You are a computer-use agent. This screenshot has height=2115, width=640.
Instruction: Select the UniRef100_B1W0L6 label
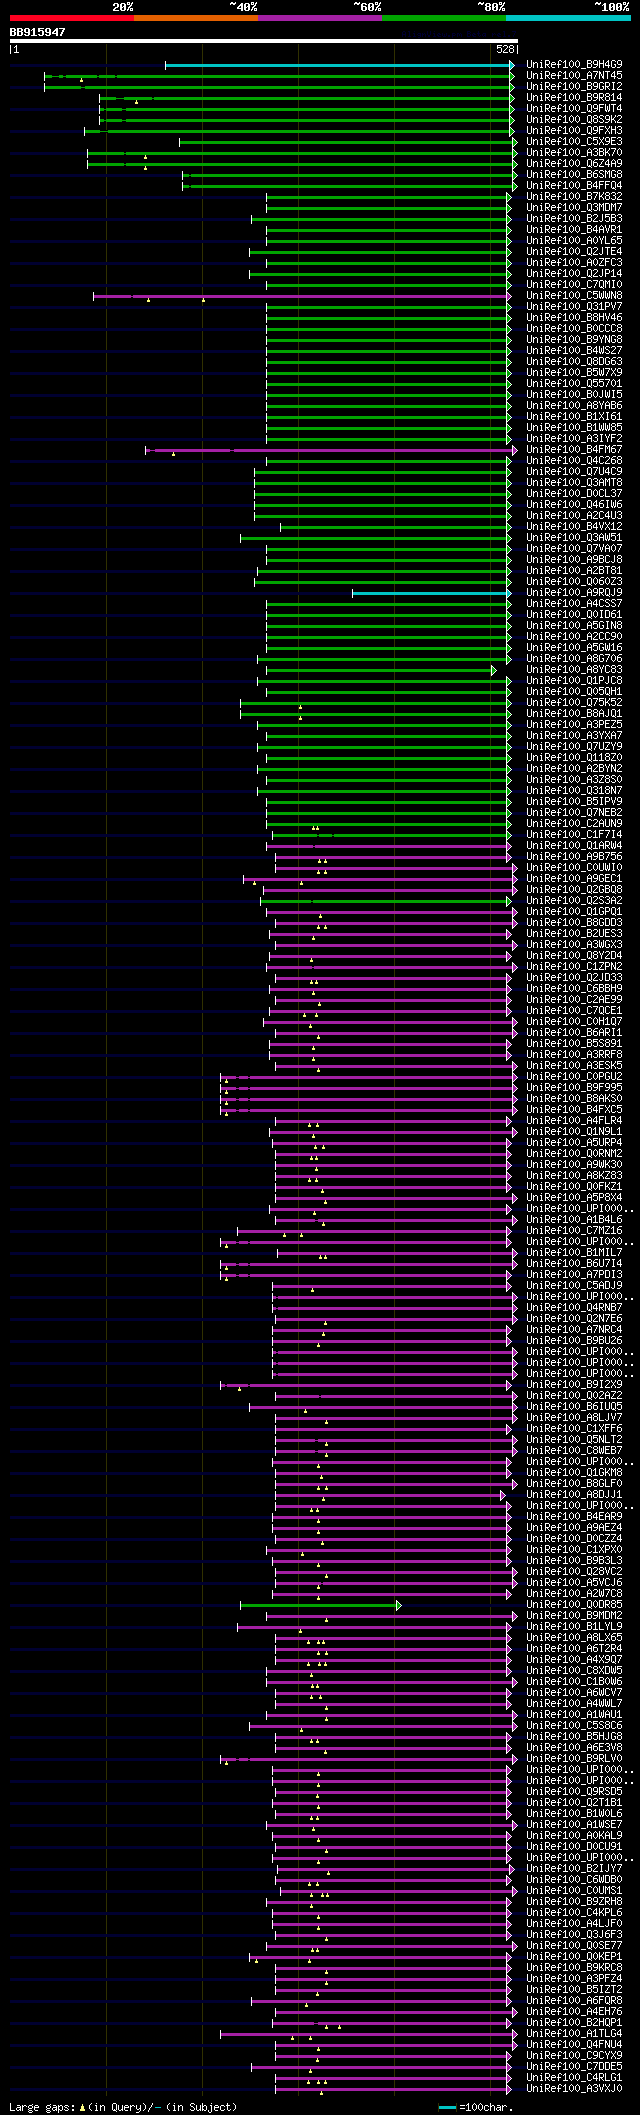pos(574,1814)
